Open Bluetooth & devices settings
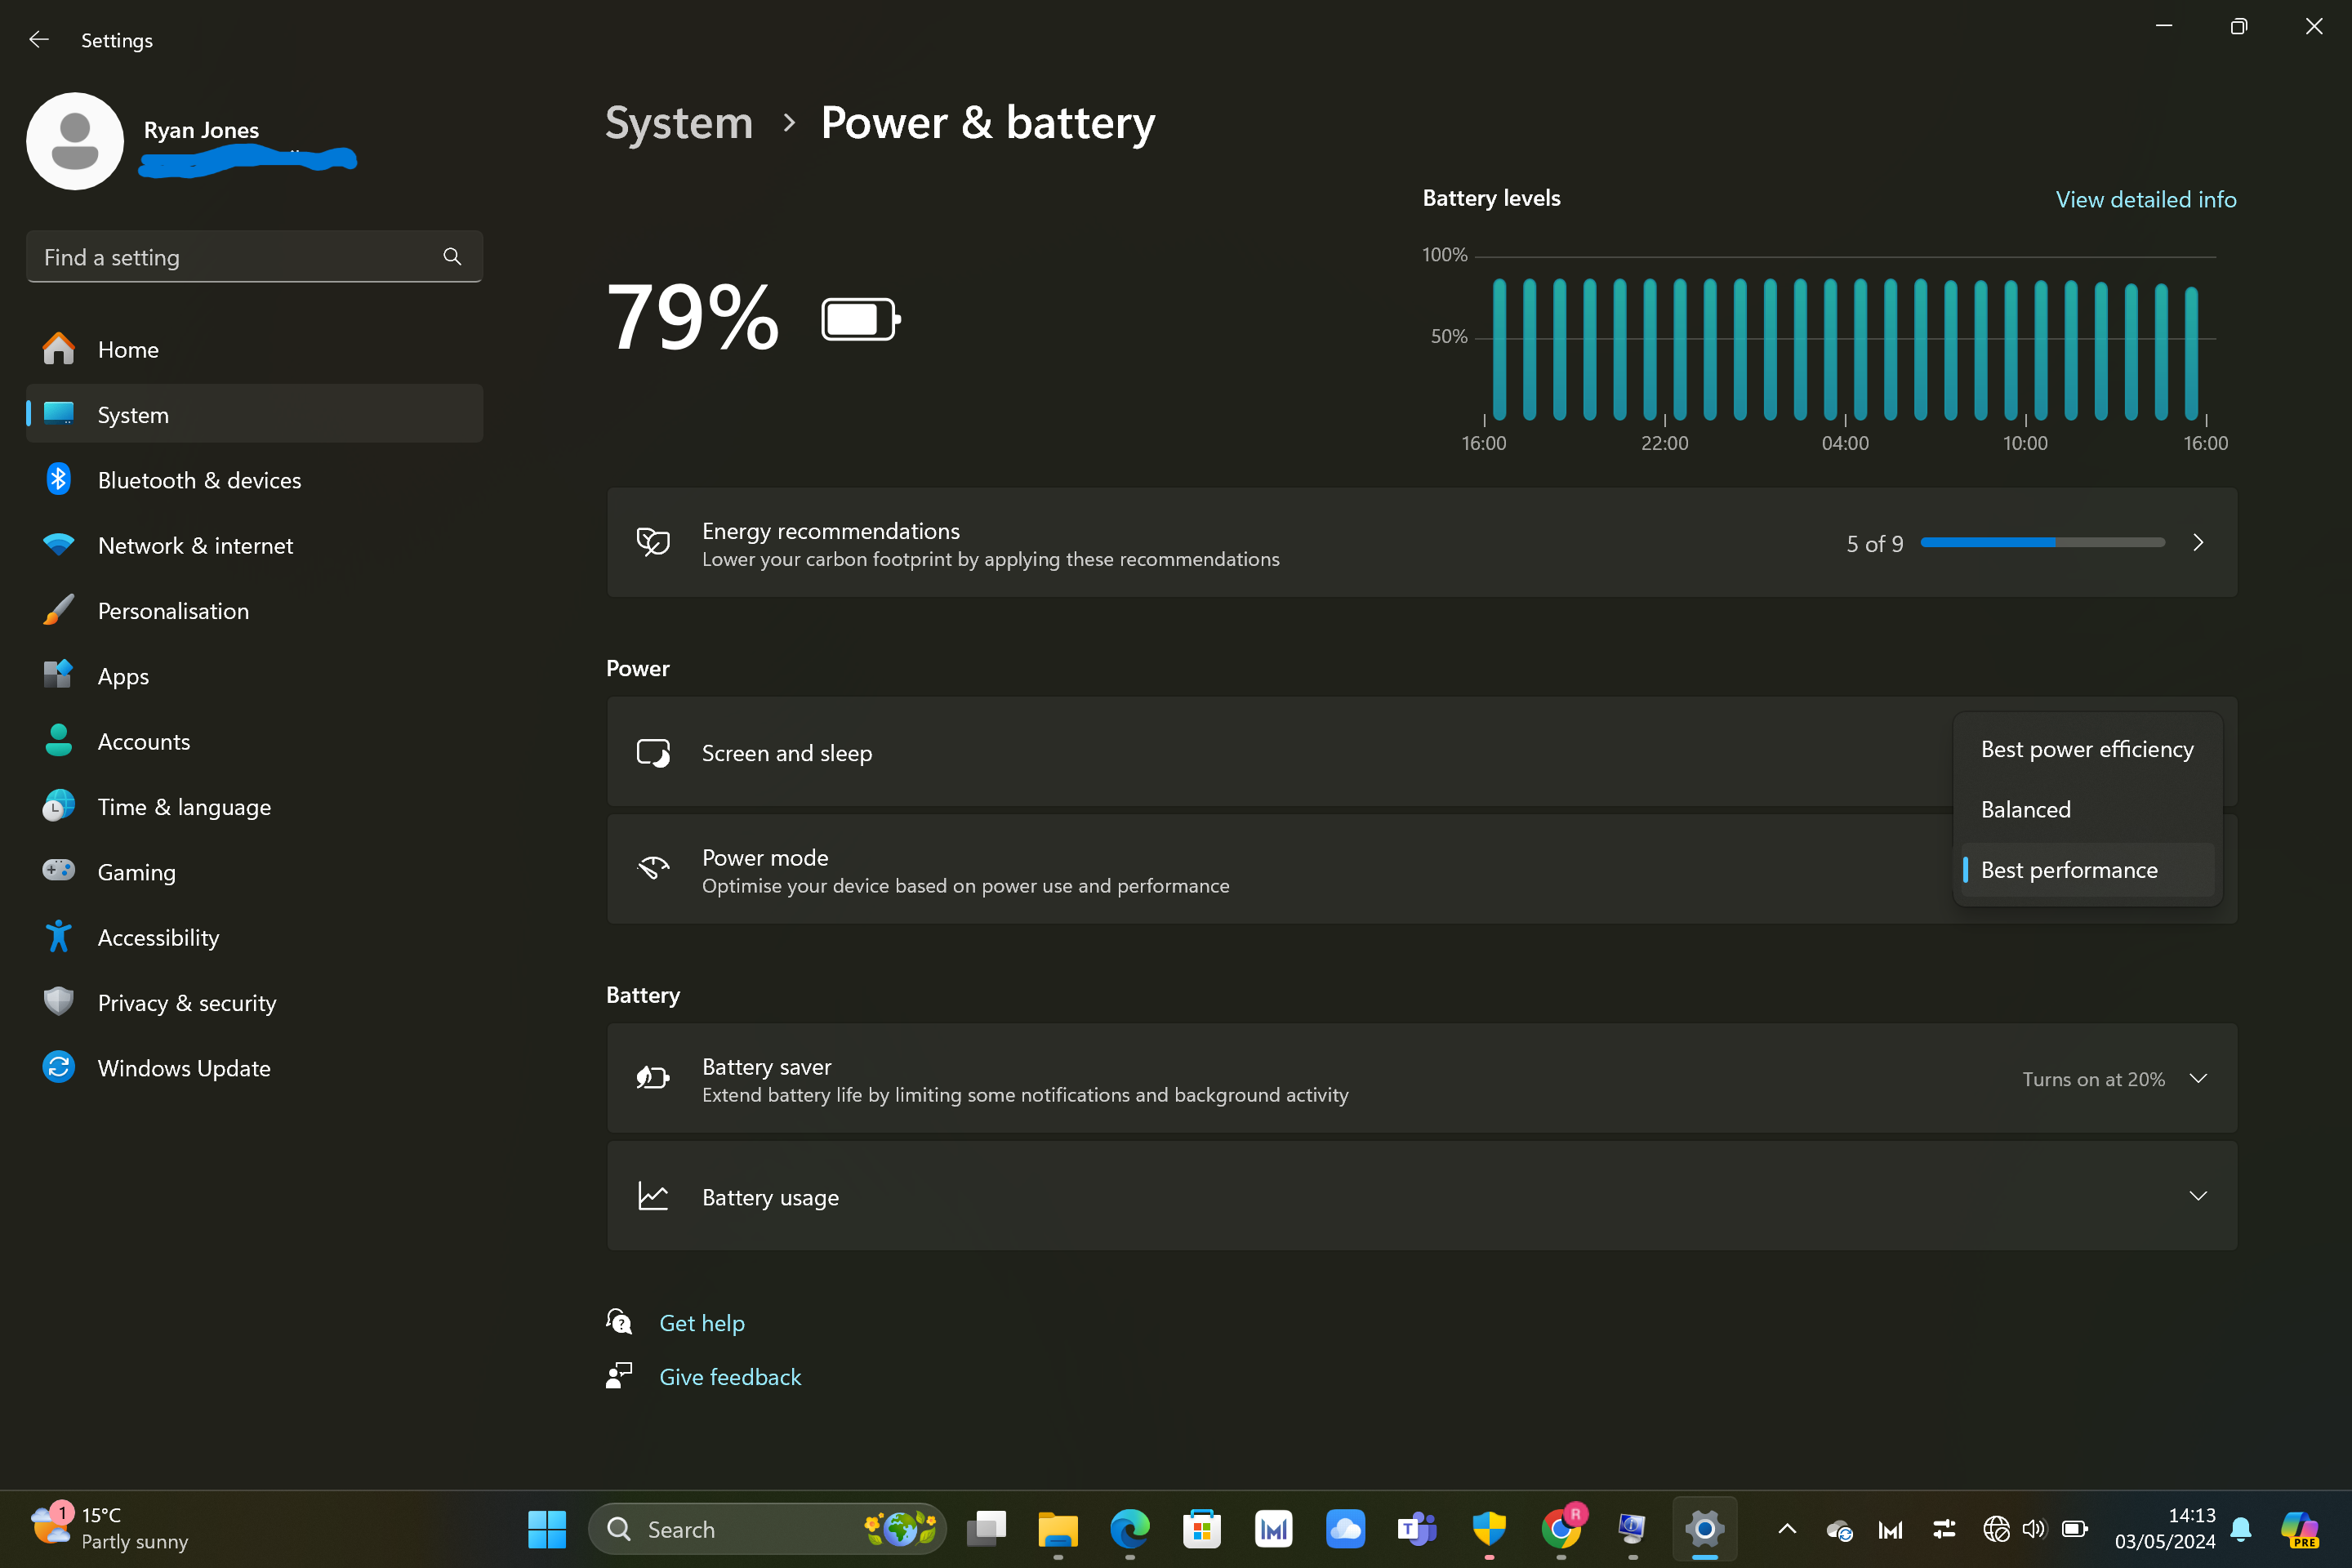 254,480
